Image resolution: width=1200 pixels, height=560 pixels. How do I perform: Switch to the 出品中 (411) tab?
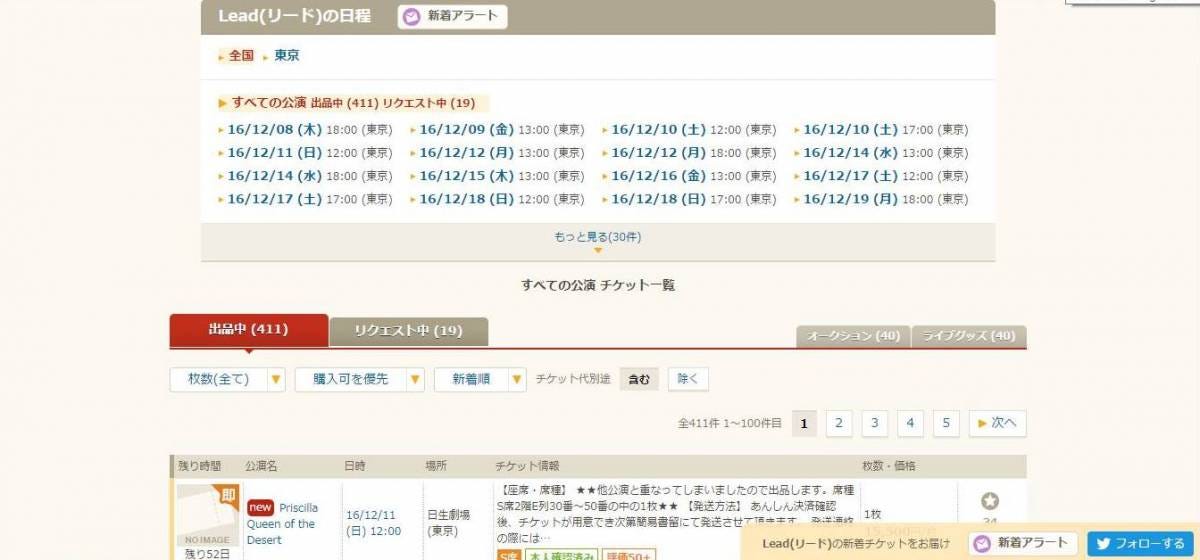249,330
